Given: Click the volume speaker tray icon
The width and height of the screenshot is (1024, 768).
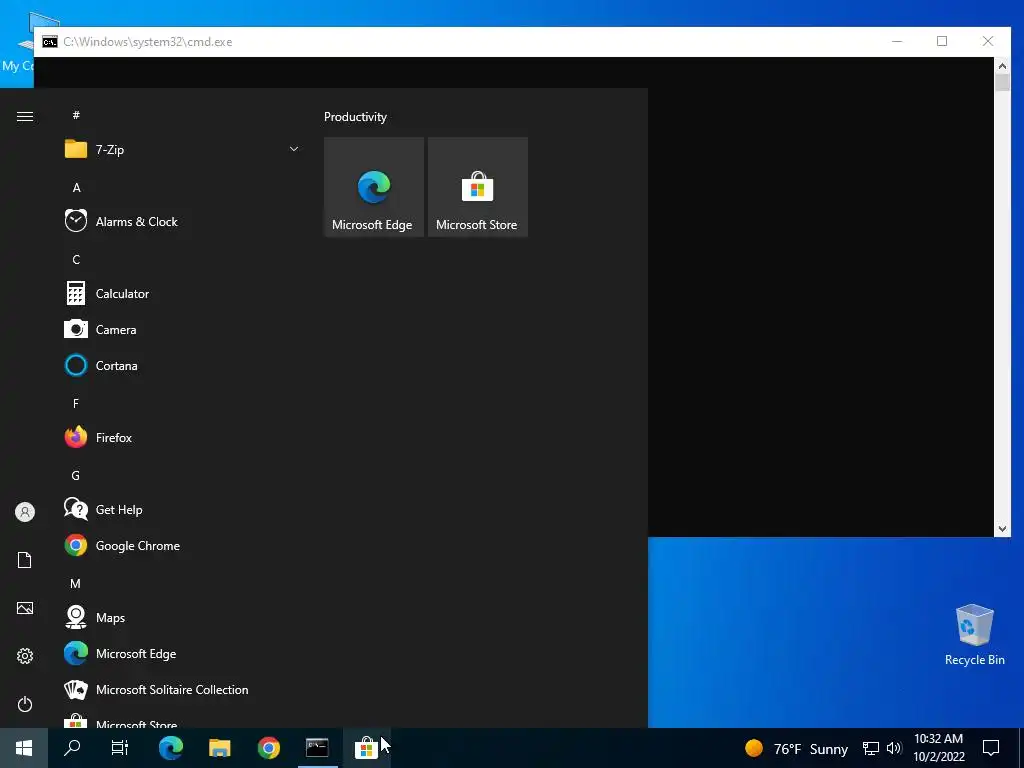Looking at the screenshot, I should (x=894, y=748).
